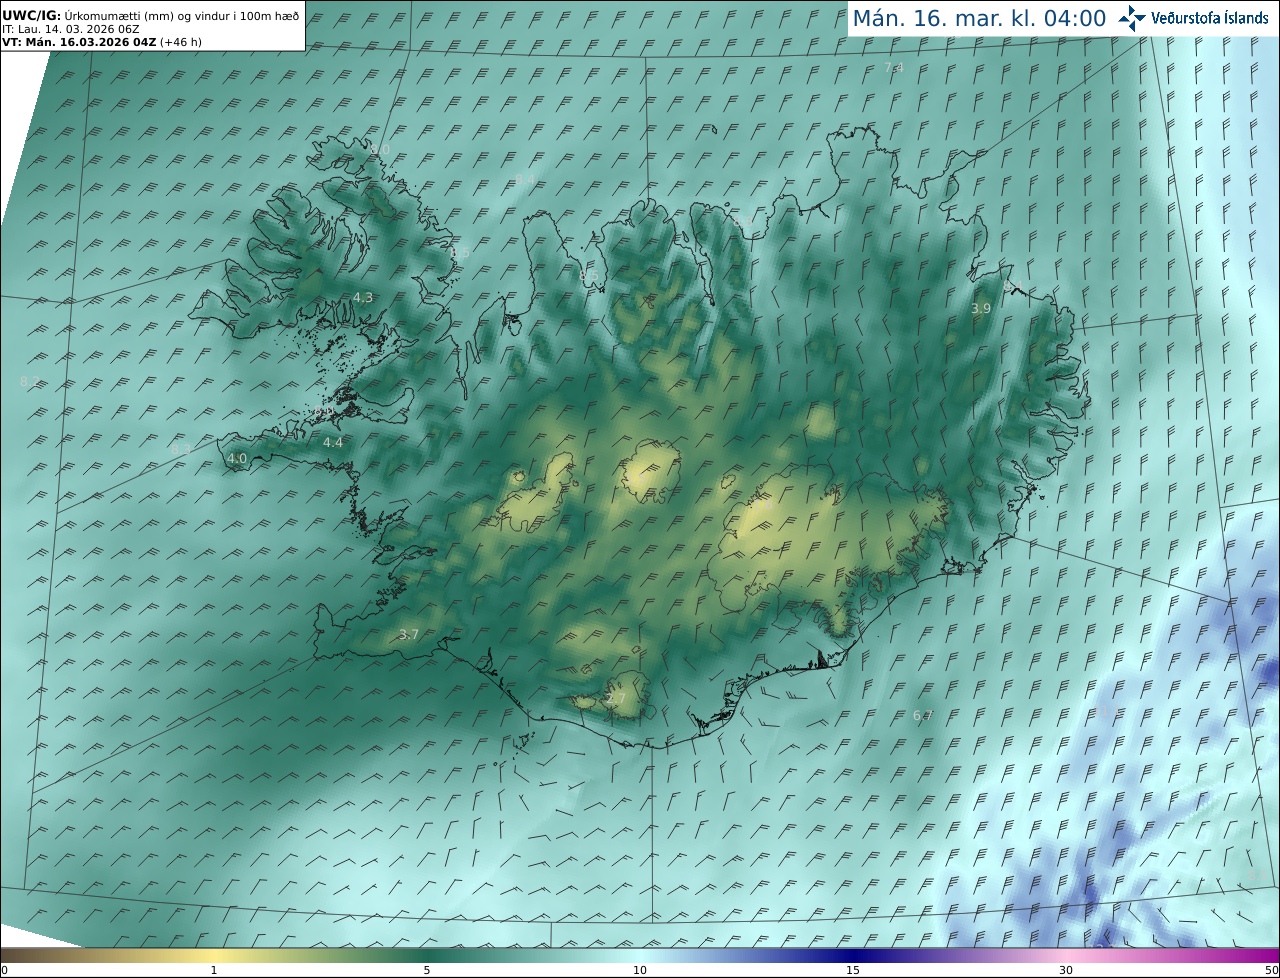The width and height of the screenshot is (1280, 978).
Task: Click the 5 tick on the color scale
Action: [x=427, y=970]
